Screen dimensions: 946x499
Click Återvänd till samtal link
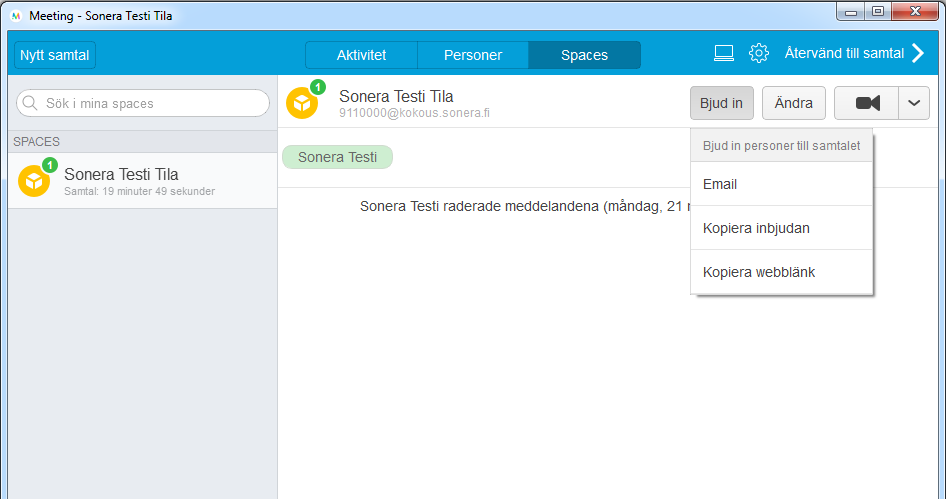point(844,53)
